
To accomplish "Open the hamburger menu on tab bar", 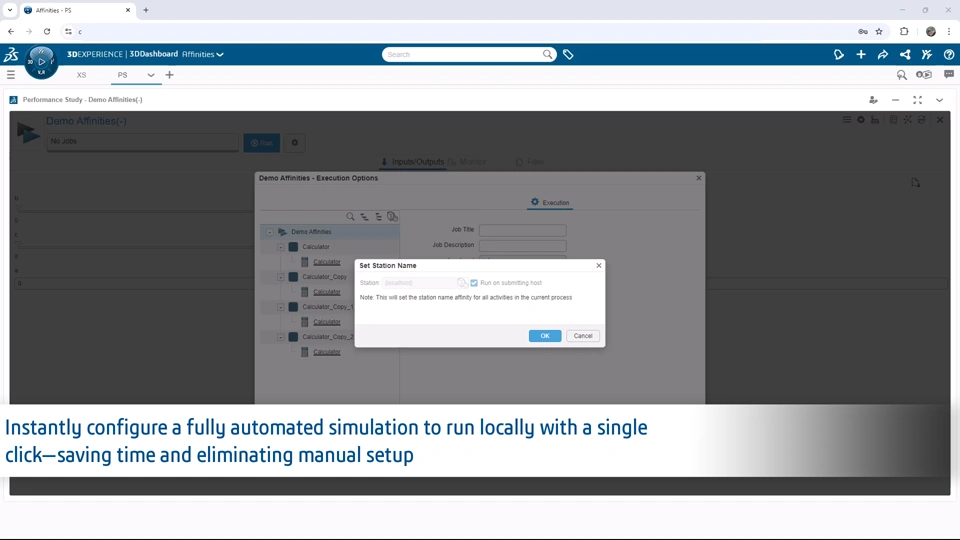I will coord(11,75).
